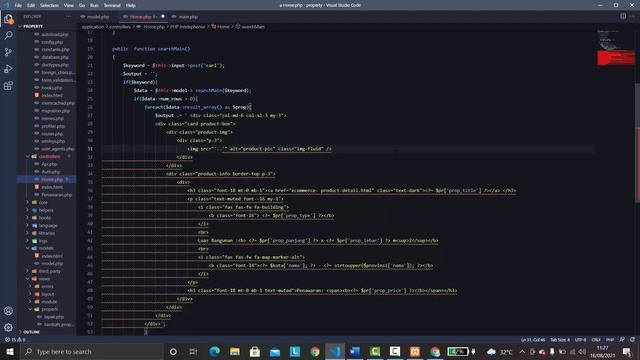This screenshot has height=360, width=640.
Task: Open Penawaran.php in controllers folder
Action: (x=56, y=195)
